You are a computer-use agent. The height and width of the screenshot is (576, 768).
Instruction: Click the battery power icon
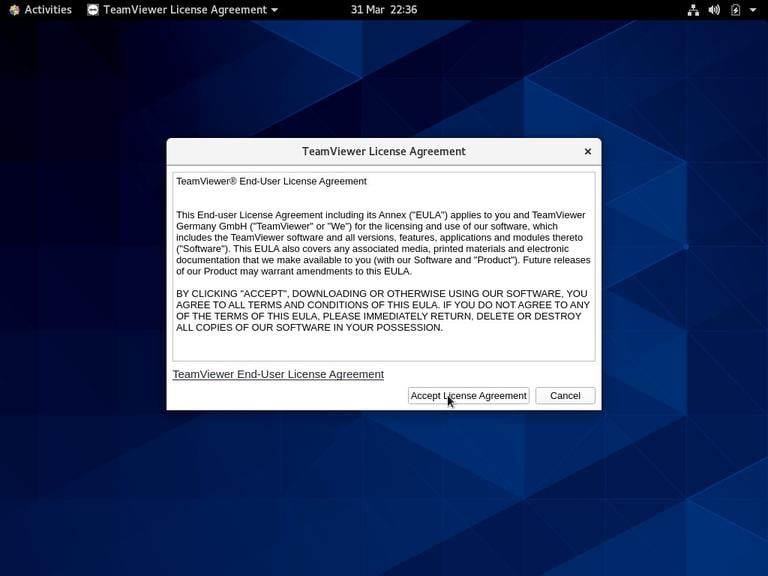click(735, 10)
